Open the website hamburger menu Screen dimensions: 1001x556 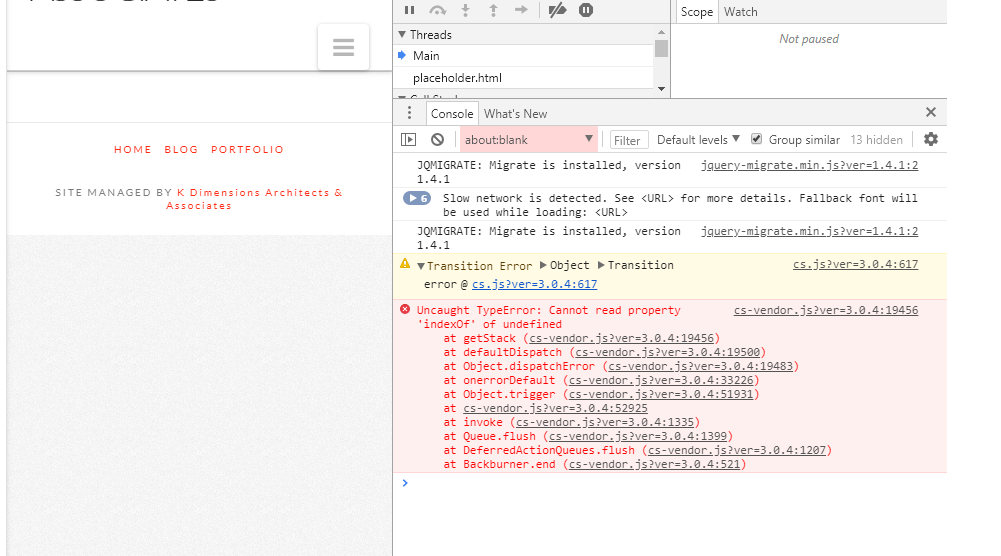tap(343, 47)
